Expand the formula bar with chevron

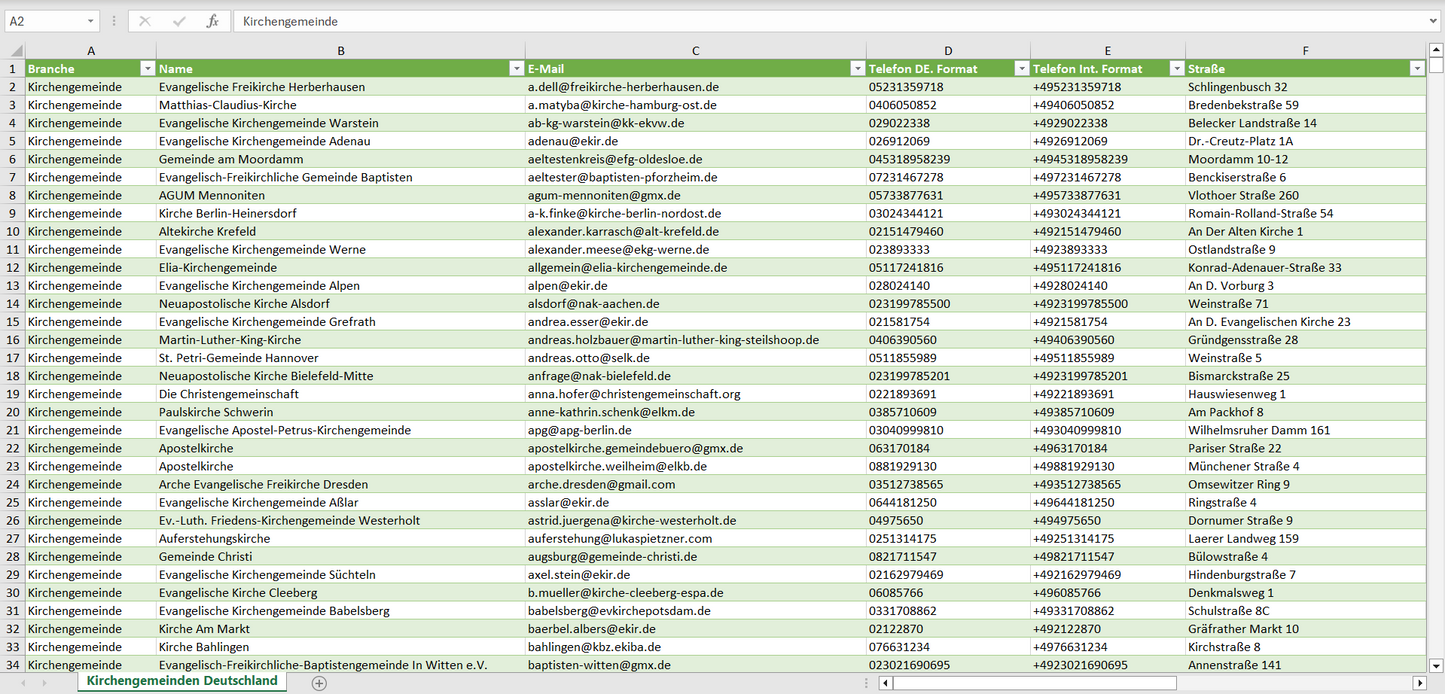(1434, 21)
